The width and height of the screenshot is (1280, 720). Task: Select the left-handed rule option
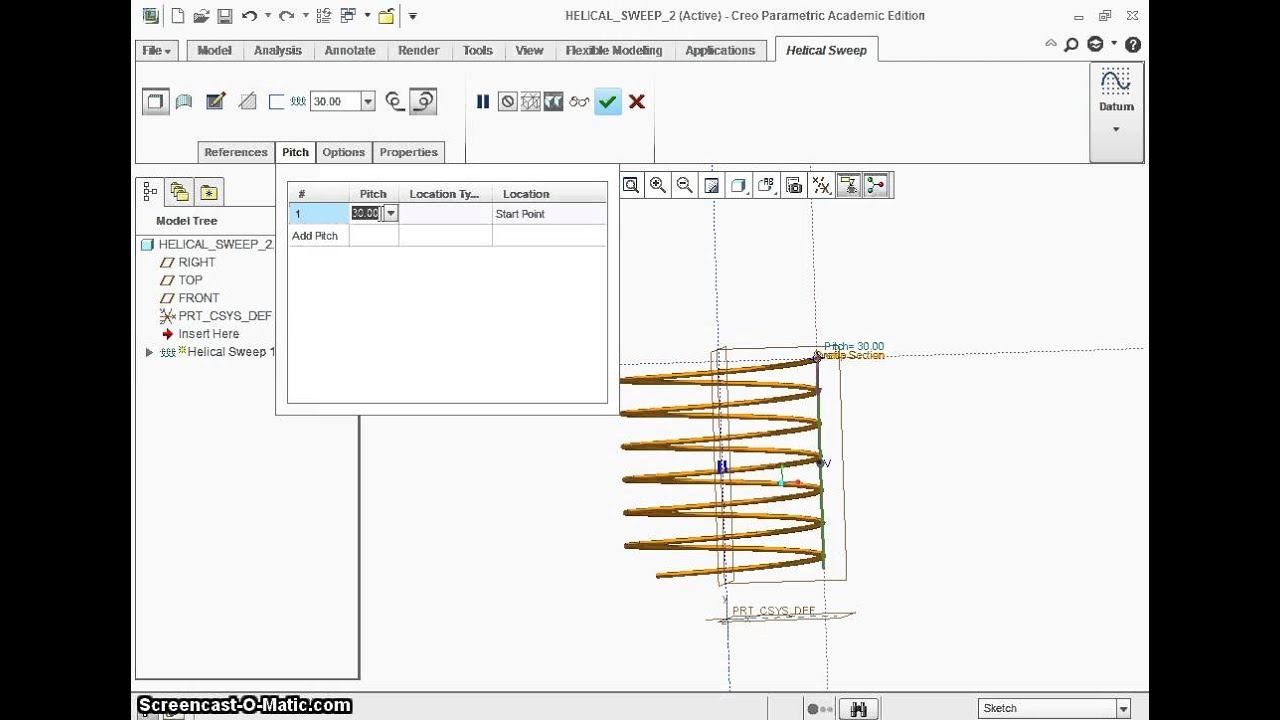(x=395, y=101)
